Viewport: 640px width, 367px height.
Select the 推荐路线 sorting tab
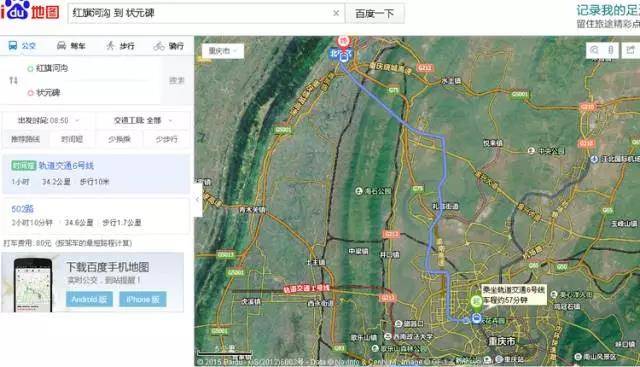click(x=25, y=139)
